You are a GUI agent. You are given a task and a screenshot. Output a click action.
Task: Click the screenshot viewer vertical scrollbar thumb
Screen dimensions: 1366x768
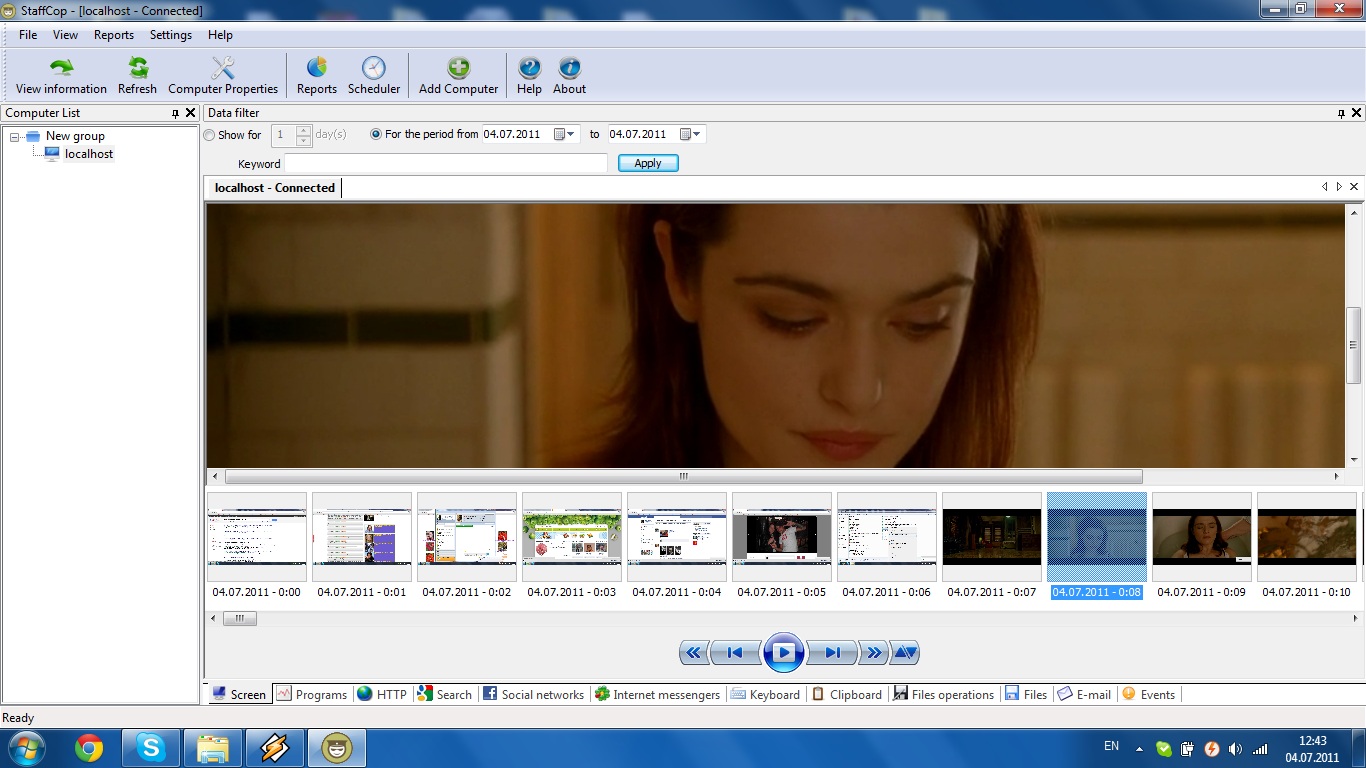(1354, 345)
